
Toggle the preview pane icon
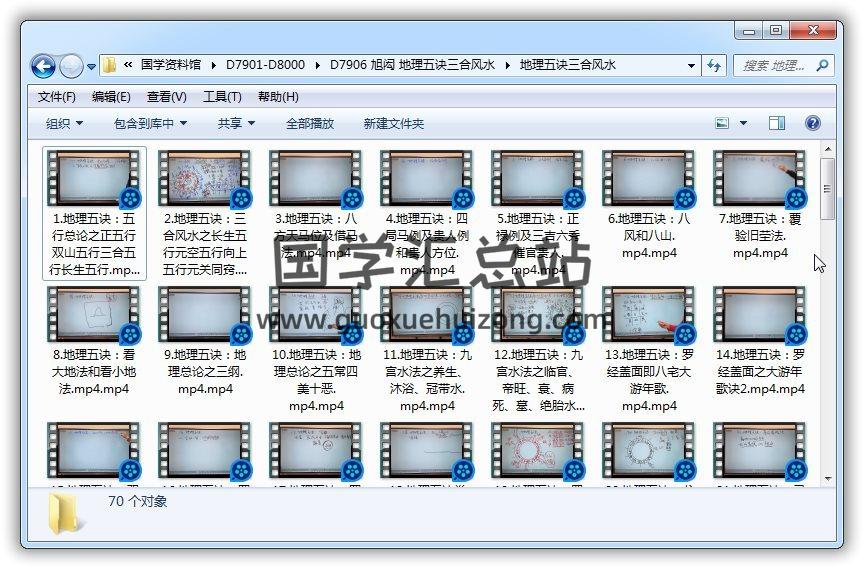[777, 123]
